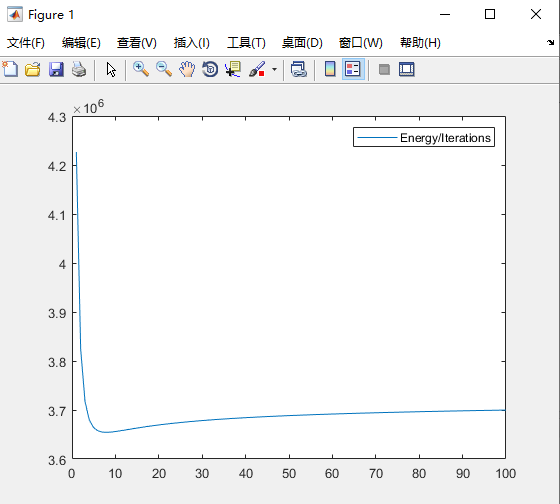Viewport: 560px width, 504px height.
Task: Click the dock figure arrow at the menu bar's right end
Action: [550, 43]
